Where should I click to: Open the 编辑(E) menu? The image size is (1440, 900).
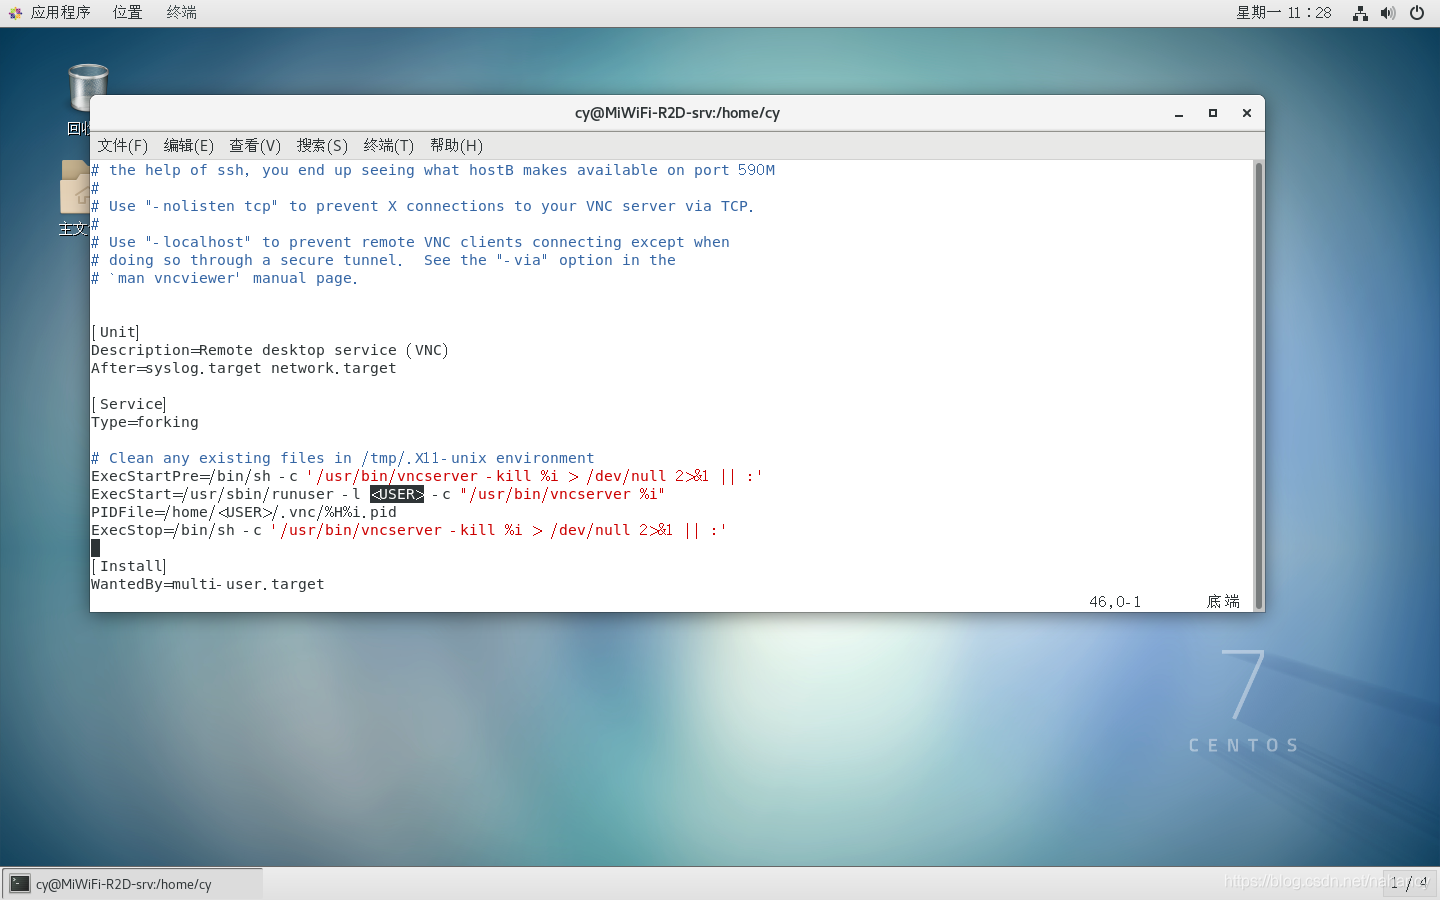[188, 145]
